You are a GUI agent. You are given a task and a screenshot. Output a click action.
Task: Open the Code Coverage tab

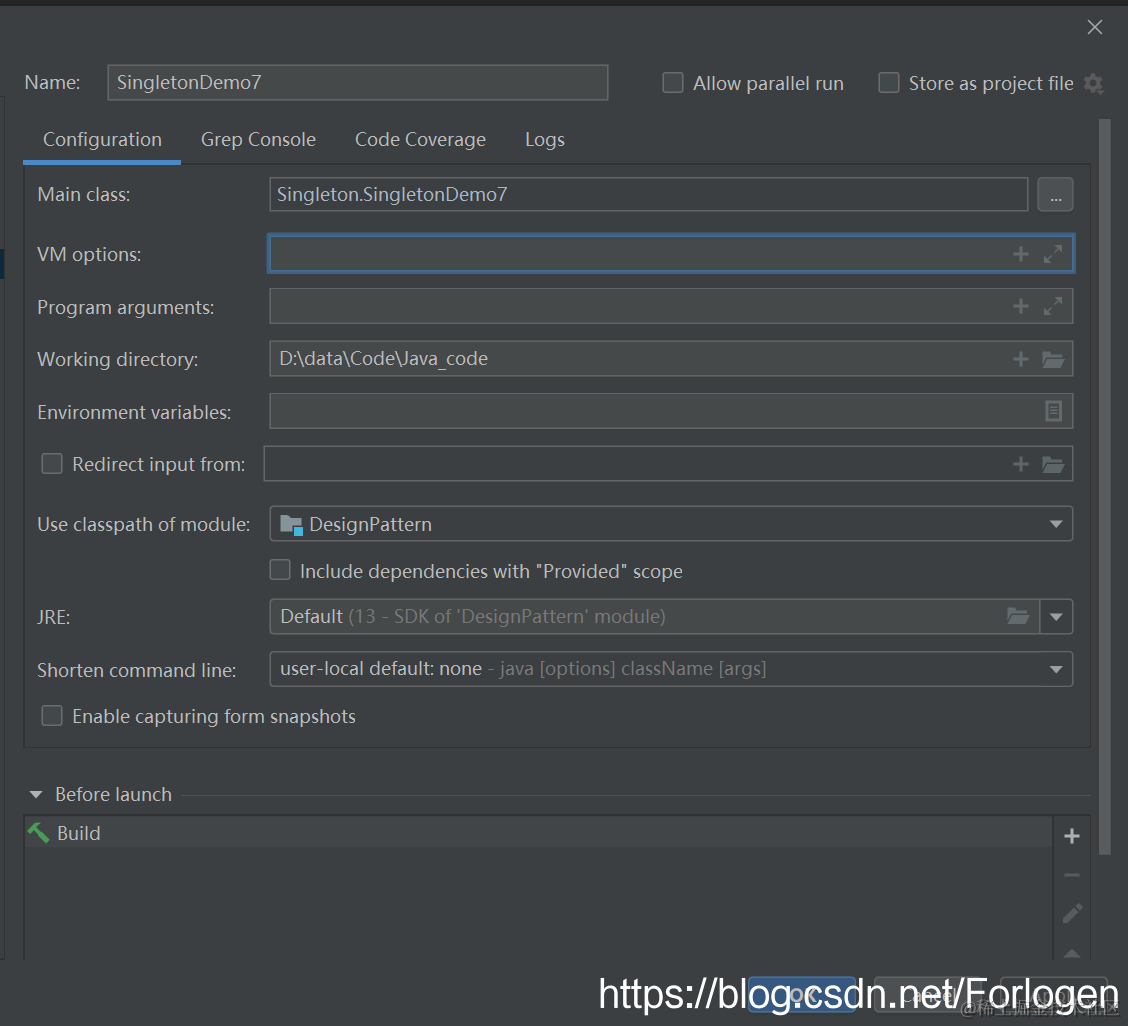tap(420, 140)
